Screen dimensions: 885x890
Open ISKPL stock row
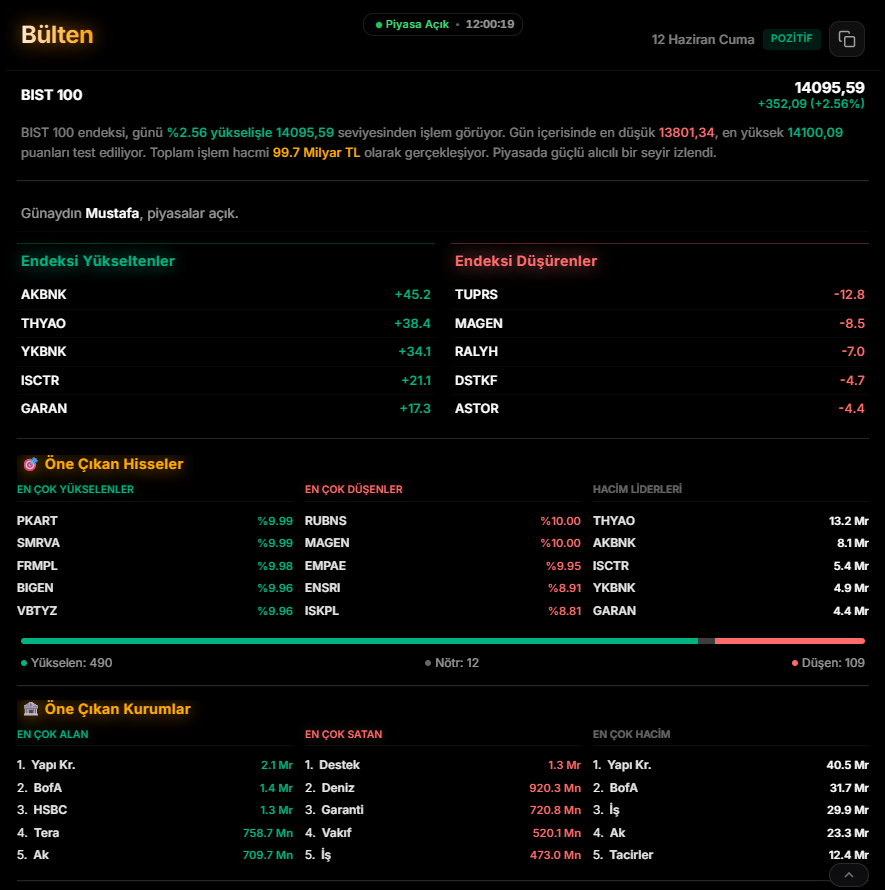443,611
